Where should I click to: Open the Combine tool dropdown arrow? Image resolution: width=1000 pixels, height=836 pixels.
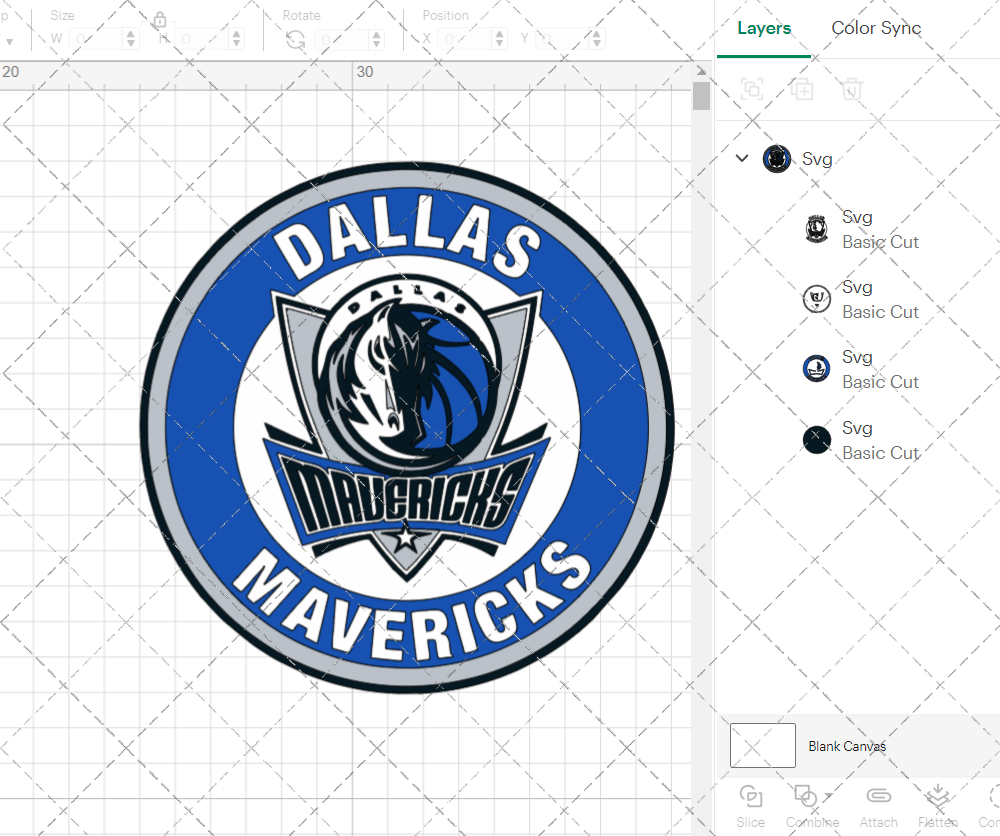pyautogui.click(x=829, y=796)
